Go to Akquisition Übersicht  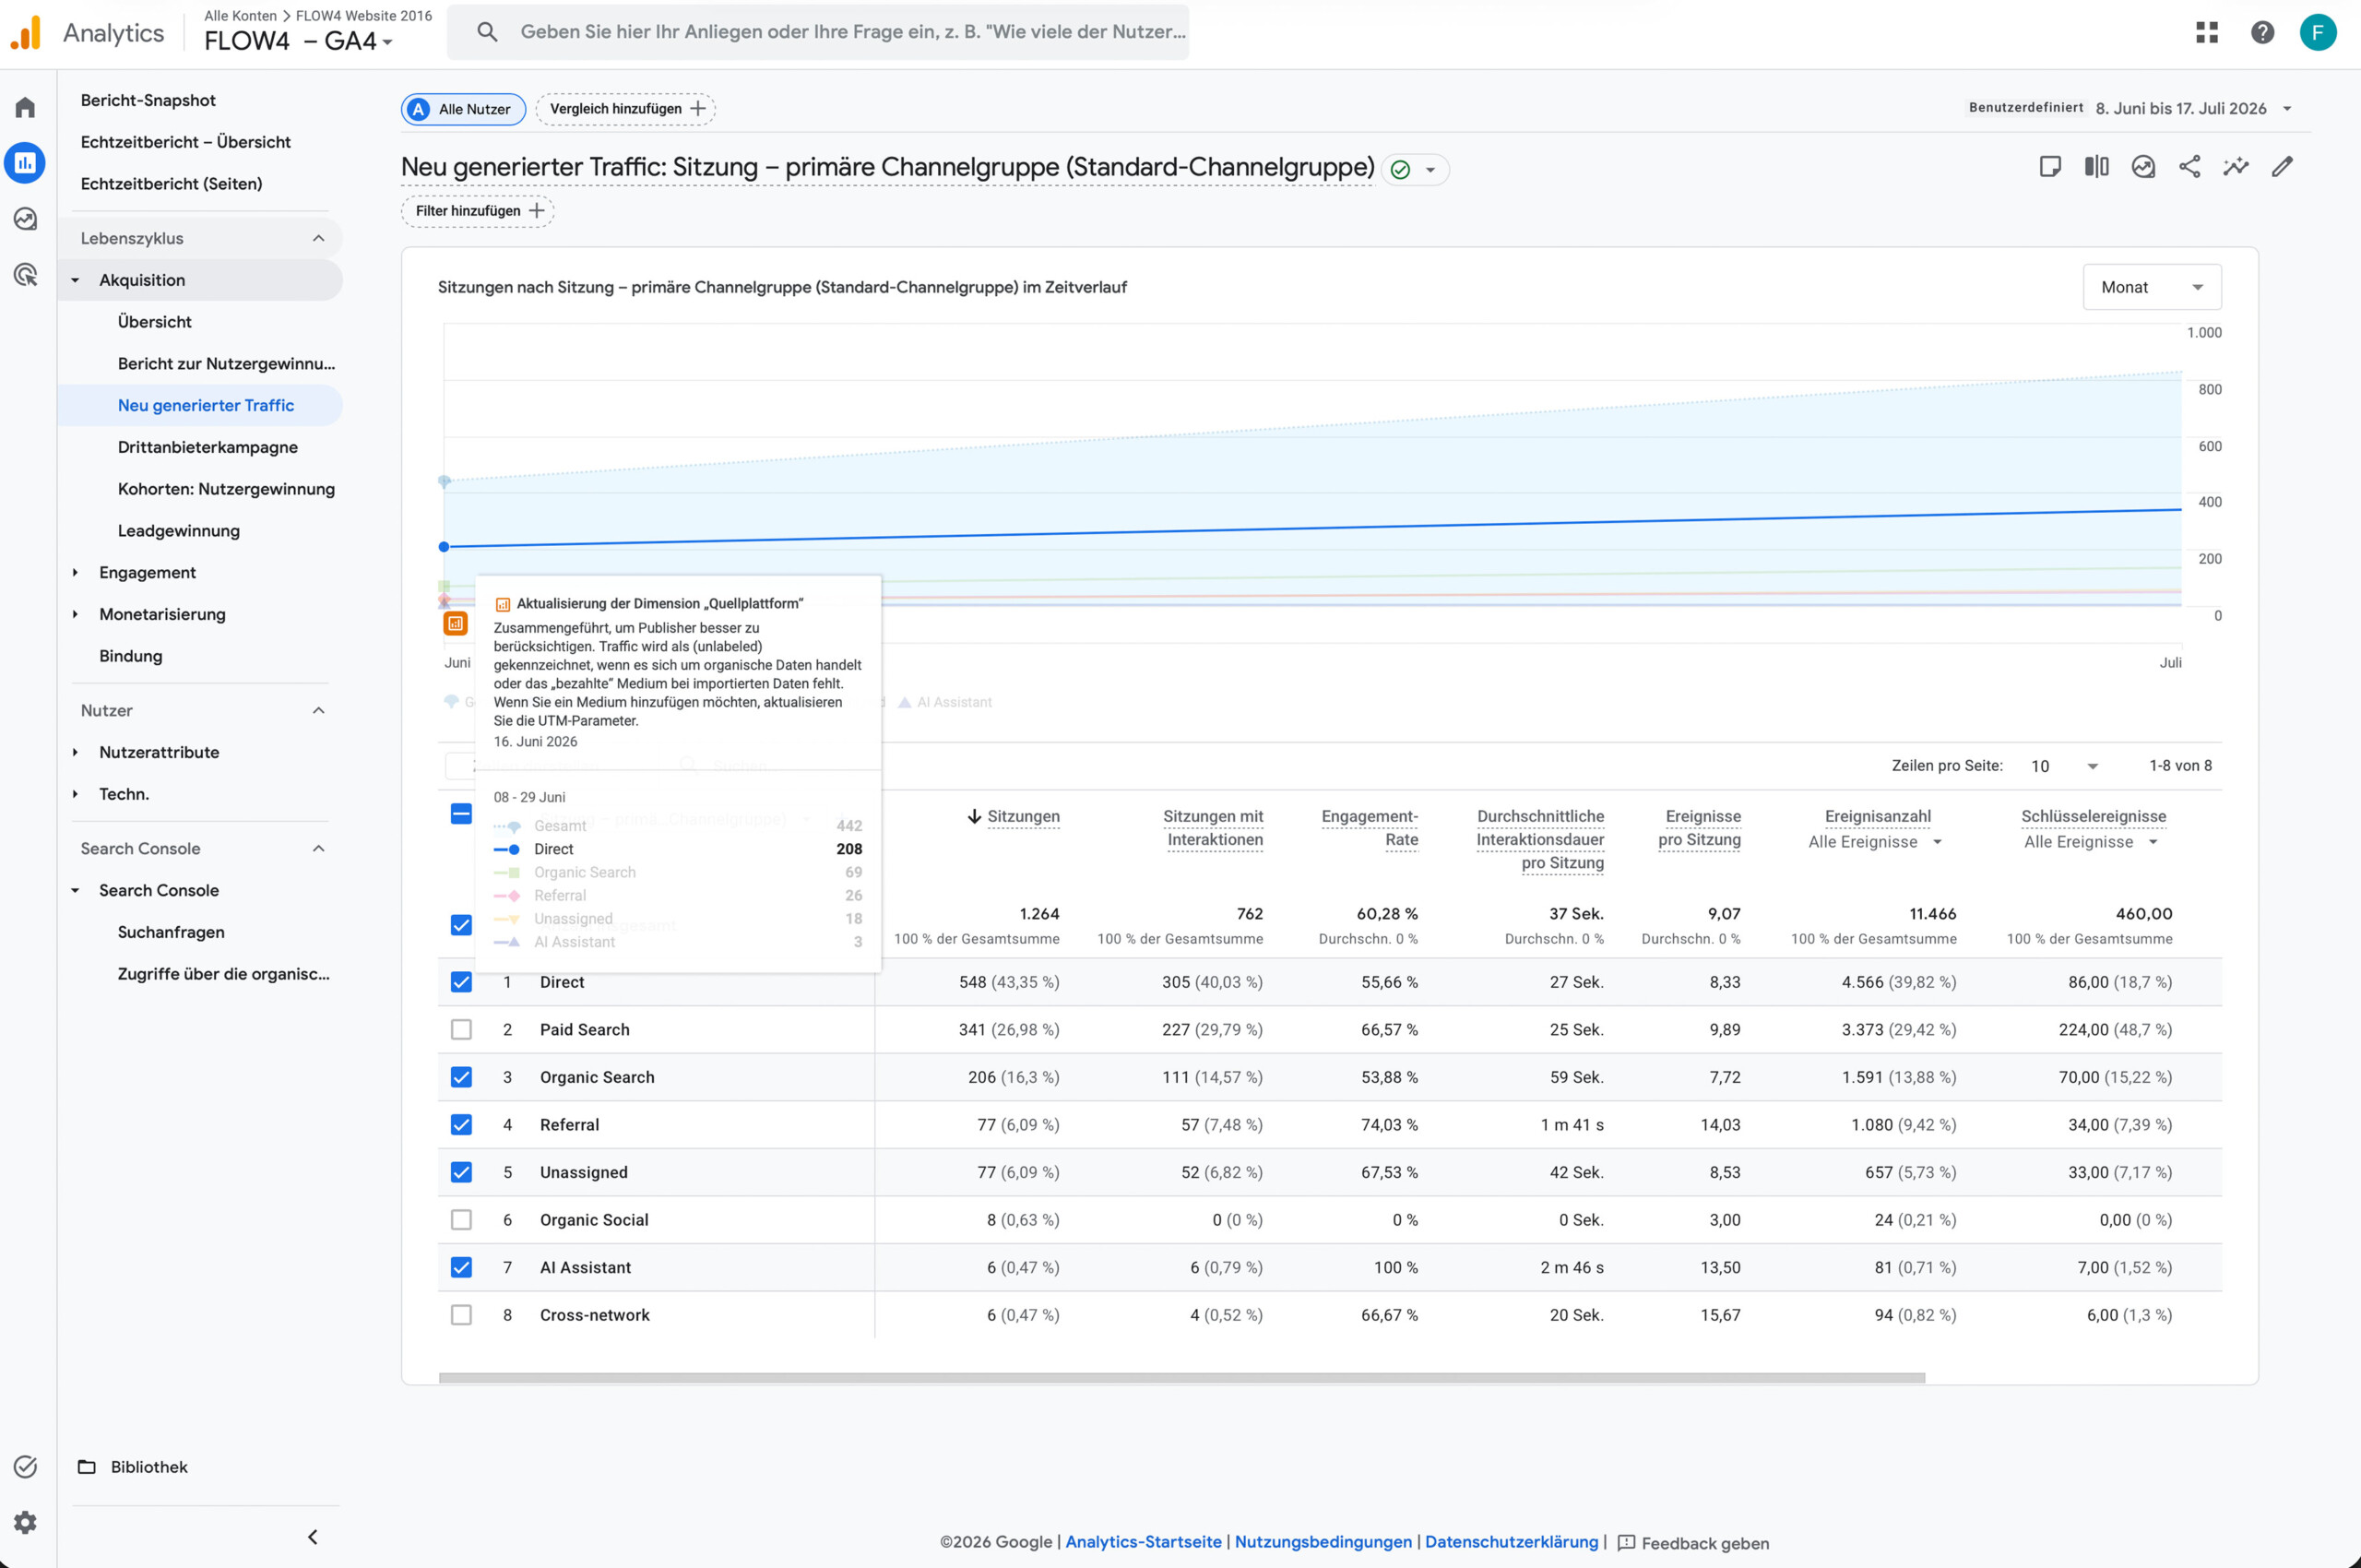pos(154,322)
